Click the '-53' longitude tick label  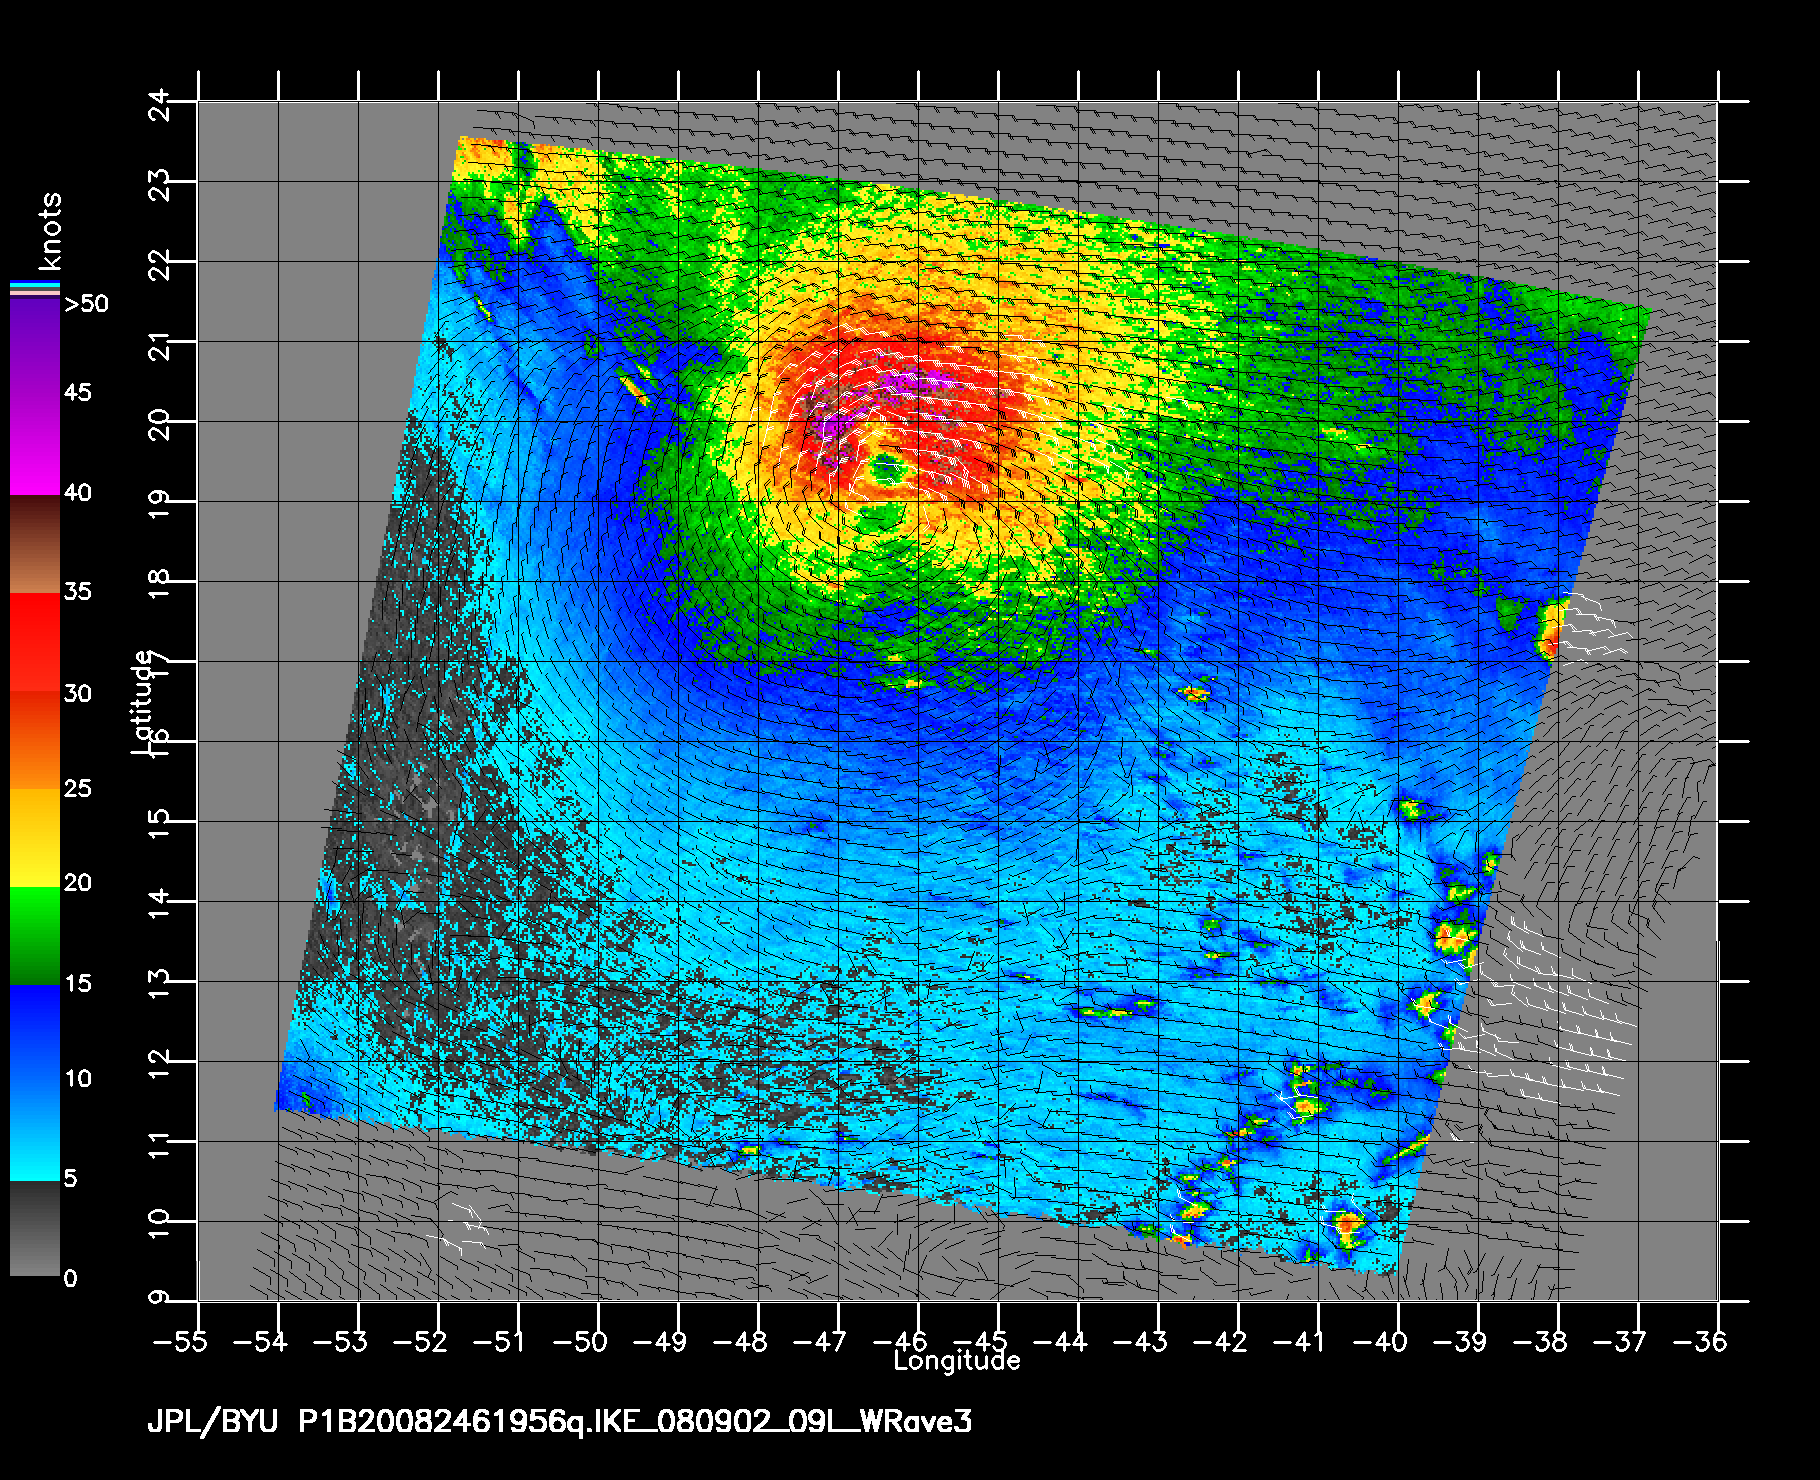(340, 1341)
